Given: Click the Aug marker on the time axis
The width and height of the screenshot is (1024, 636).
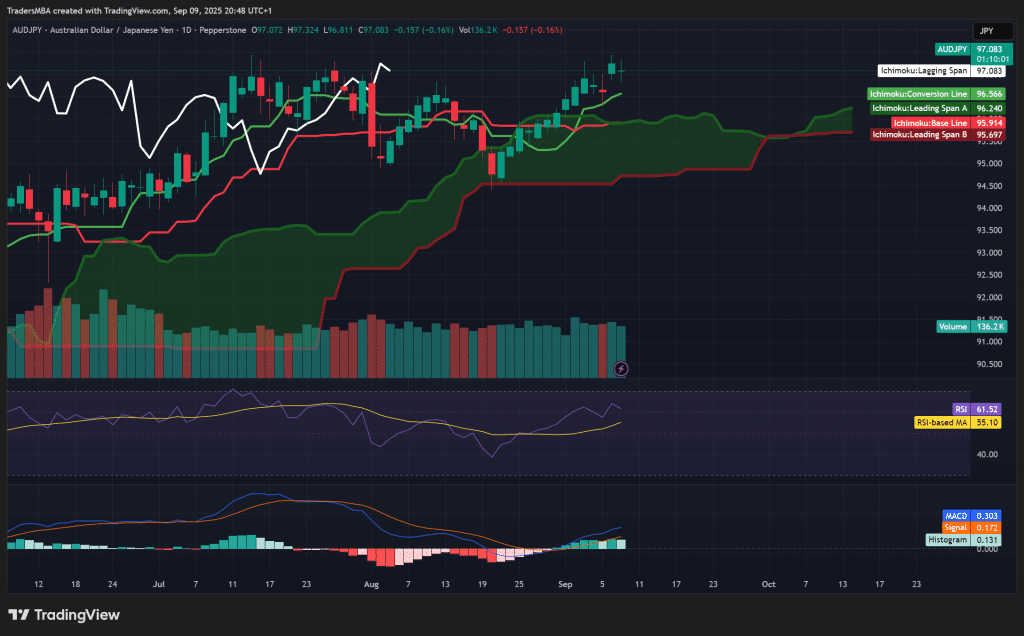Looking at the screenshot, I should coord(372,583).
